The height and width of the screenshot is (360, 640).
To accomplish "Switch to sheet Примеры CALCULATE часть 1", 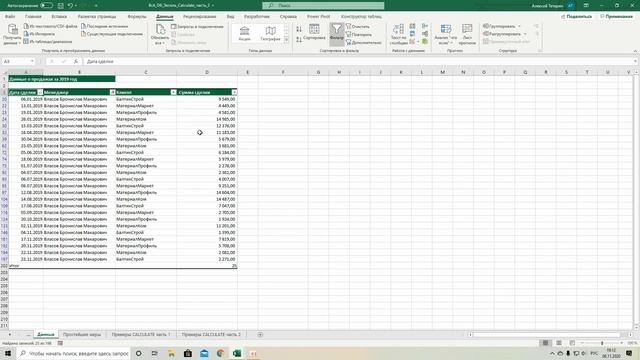I will 141,335.
